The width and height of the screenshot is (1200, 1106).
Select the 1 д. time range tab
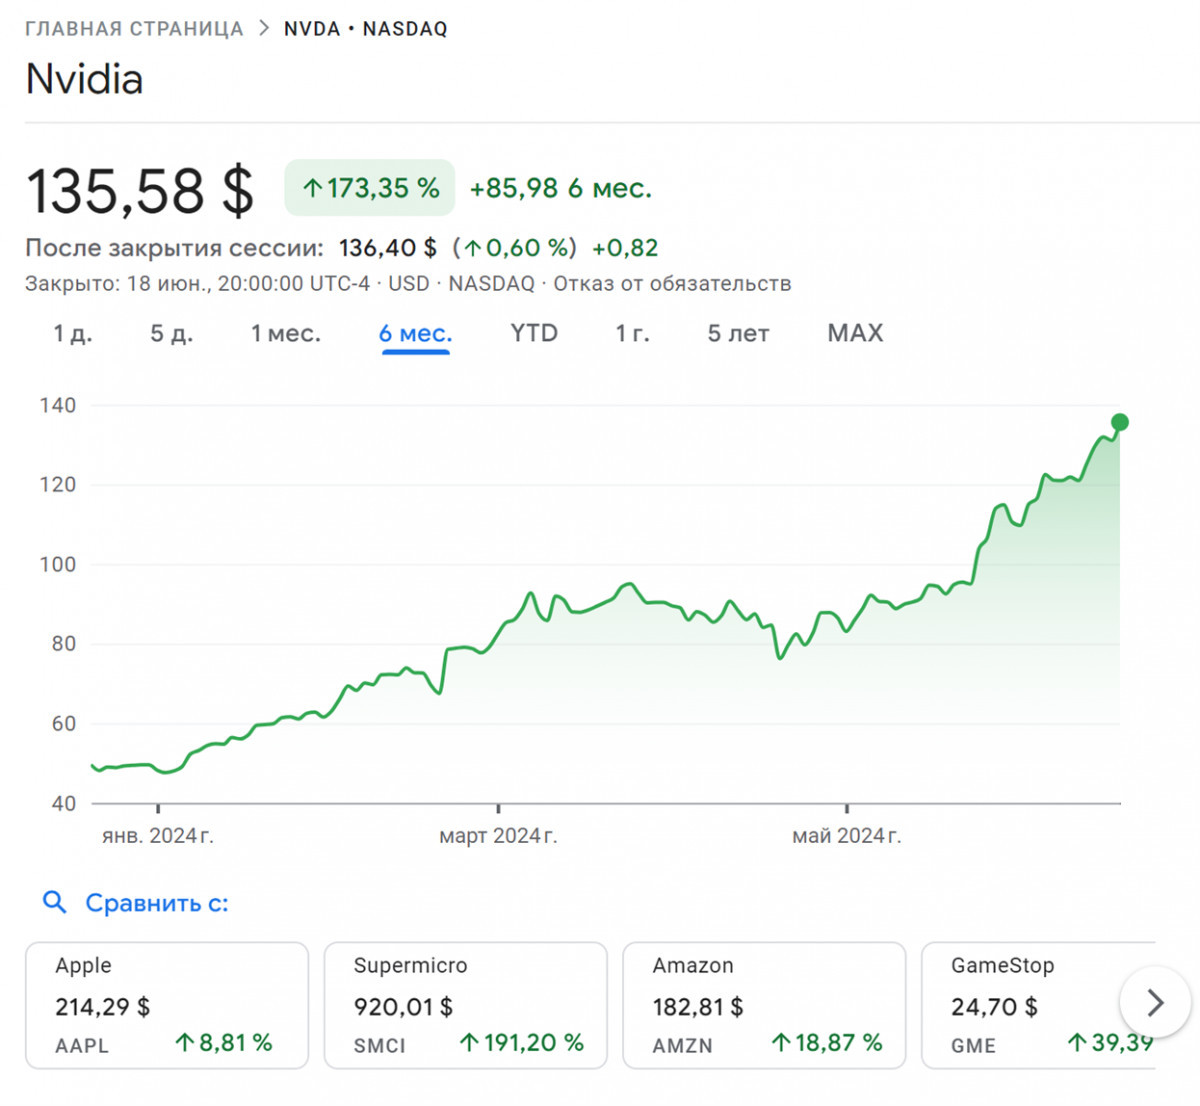click(72, 334)
